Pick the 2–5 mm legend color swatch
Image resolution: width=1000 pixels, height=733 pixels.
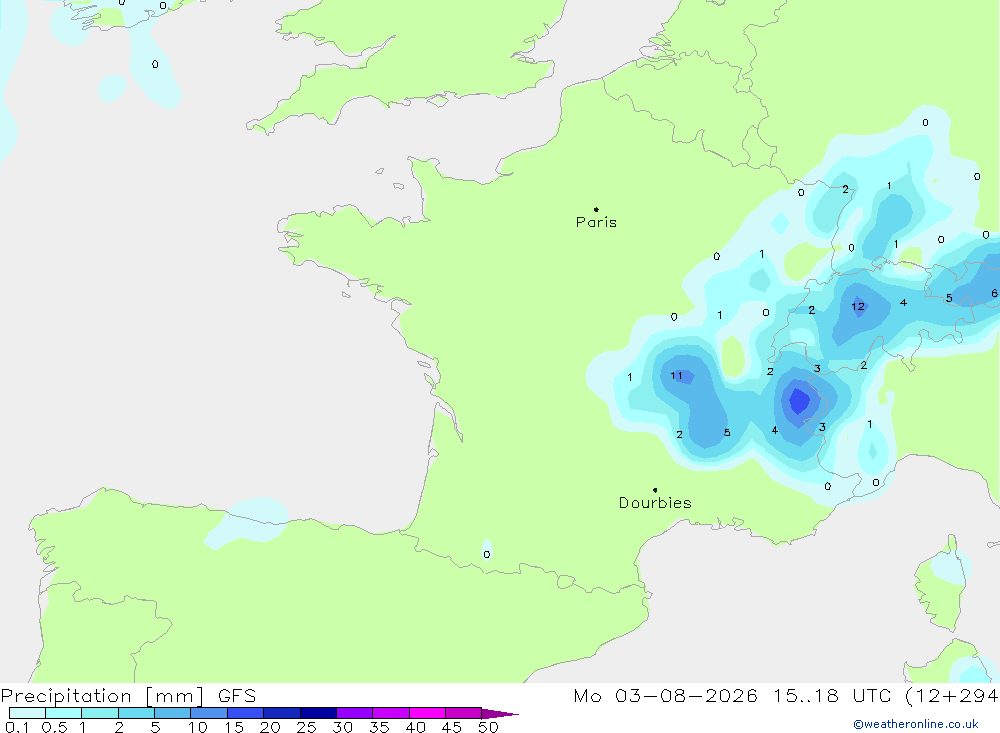(136, 713)
